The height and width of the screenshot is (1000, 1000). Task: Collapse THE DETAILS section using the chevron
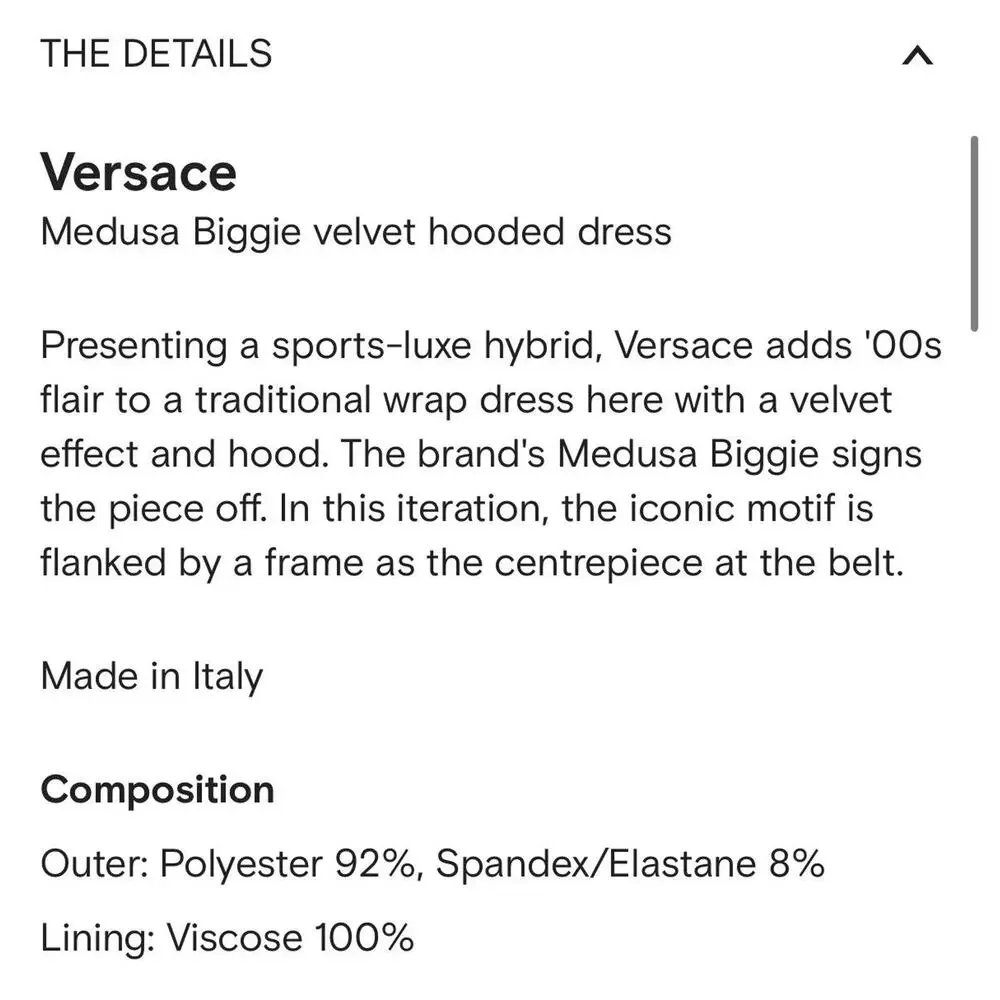(x=915, y=55)
